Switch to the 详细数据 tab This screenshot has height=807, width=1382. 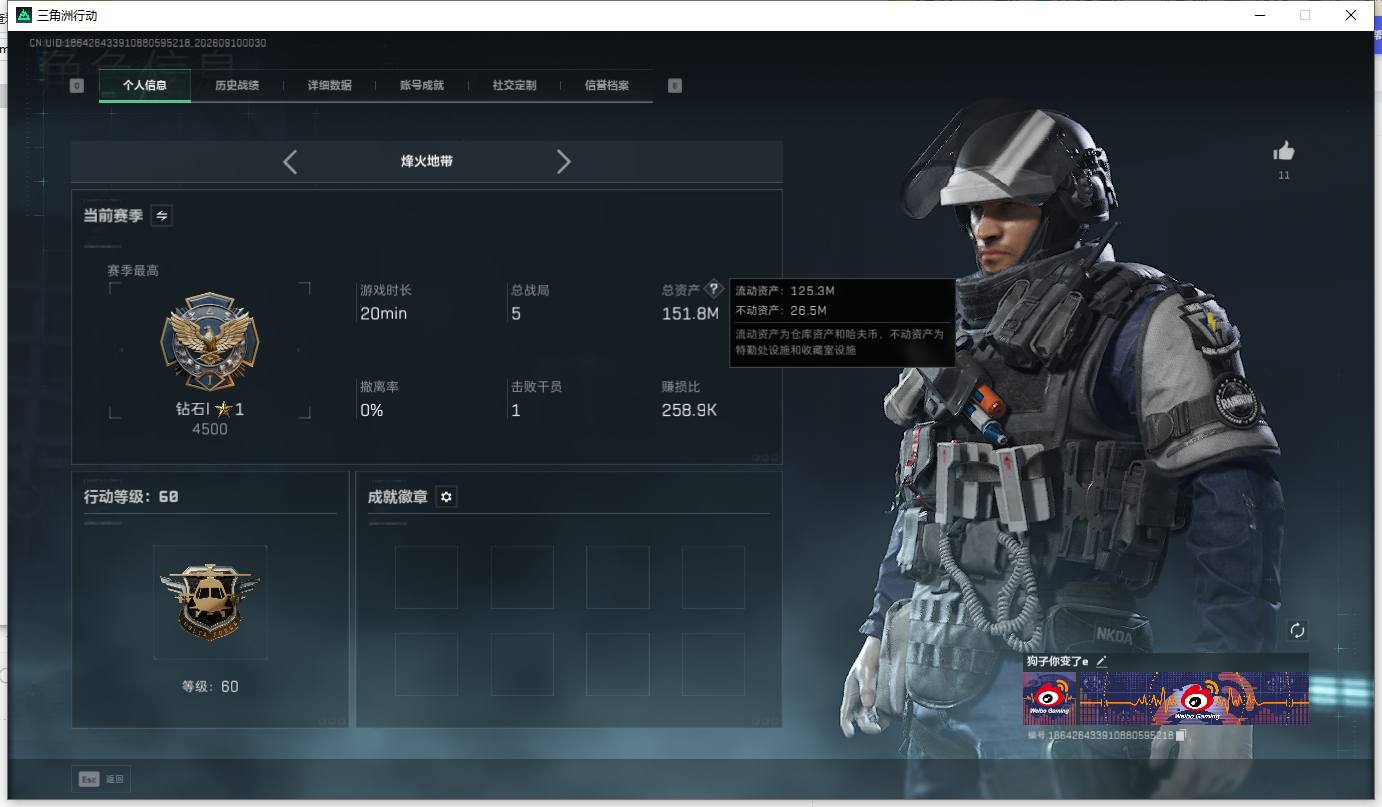pos(329,86)
